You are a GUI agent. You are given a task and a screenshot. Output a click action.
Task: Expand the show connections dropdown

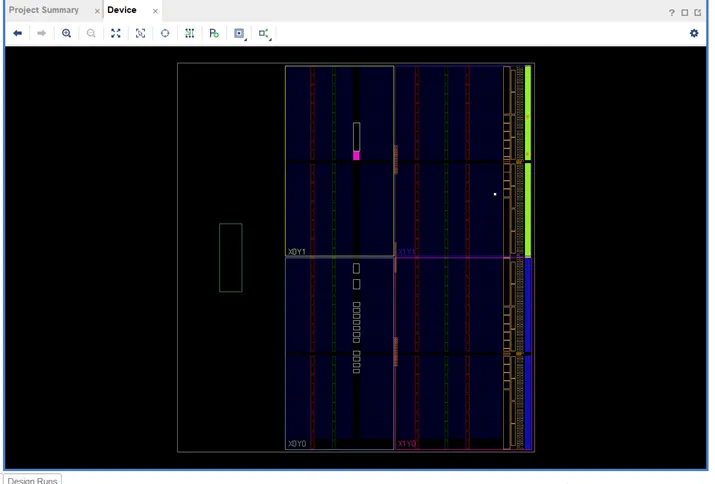click(264, 33)
